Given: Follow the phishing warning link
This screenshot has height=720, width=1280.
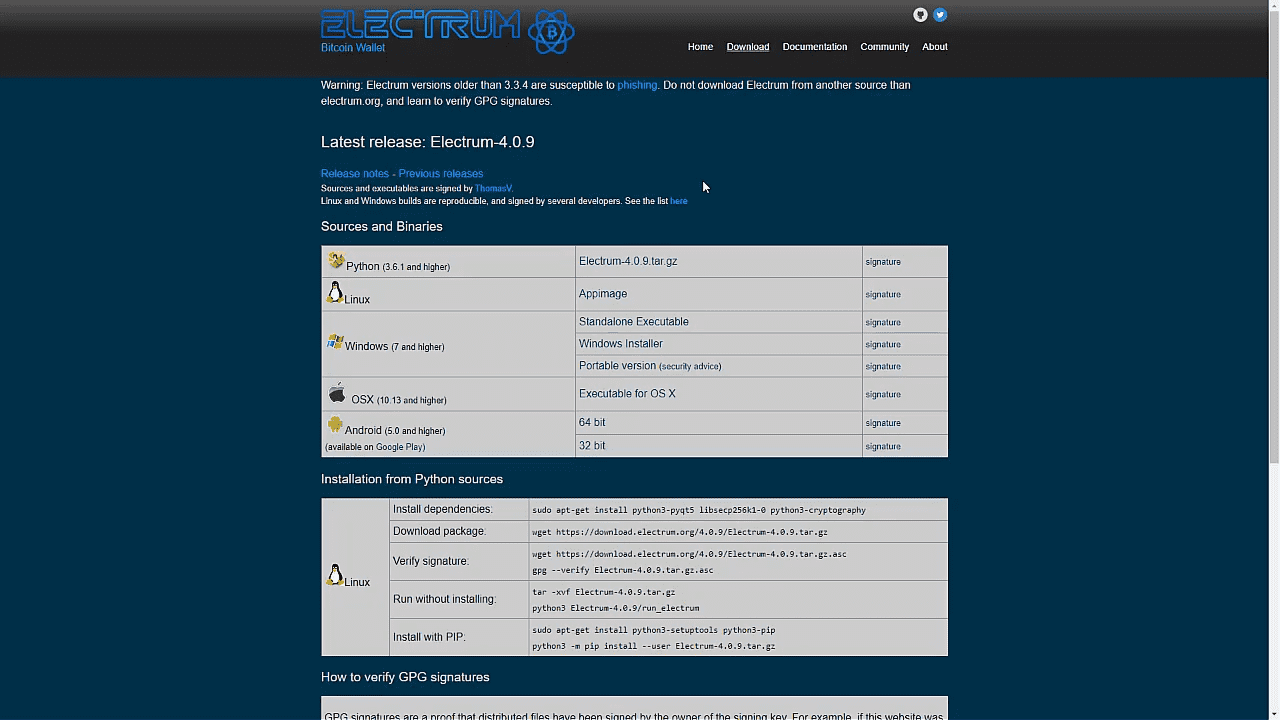Looking at the screenshot, I should (x=637, y=85).
